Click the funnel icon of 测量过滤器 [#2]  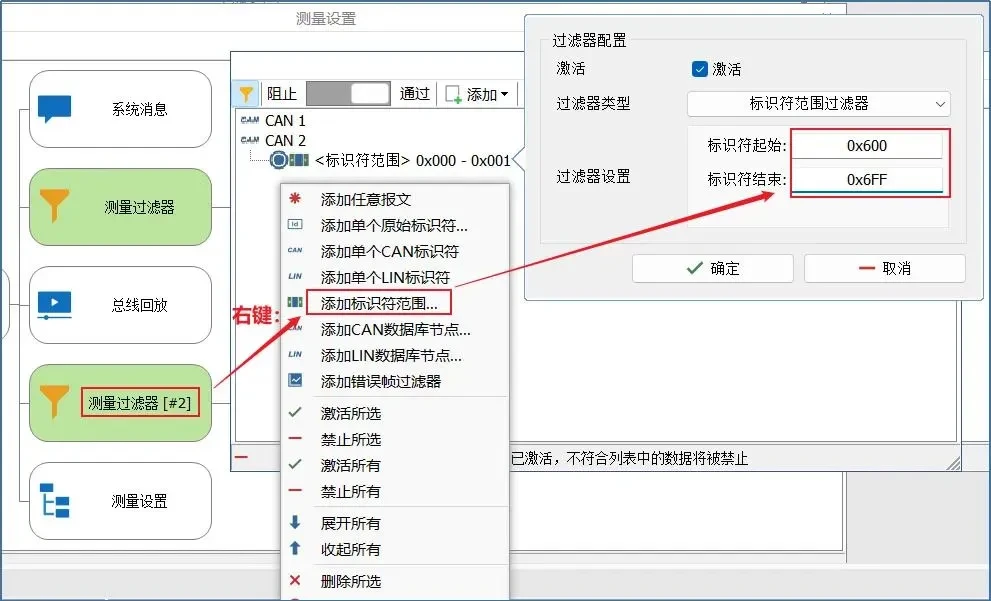click(54, 403)
